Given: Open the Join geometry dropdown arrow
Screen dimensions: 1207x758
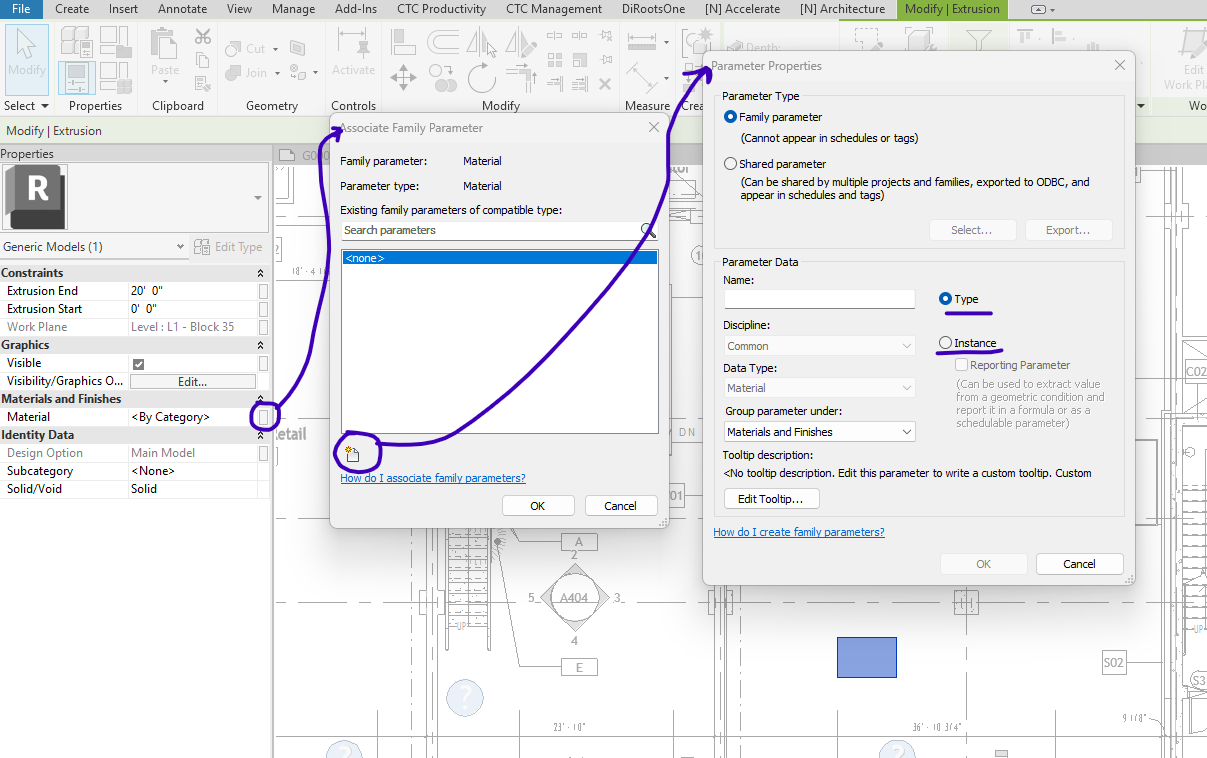Looking at the screenshot, I should pos(277,73).
